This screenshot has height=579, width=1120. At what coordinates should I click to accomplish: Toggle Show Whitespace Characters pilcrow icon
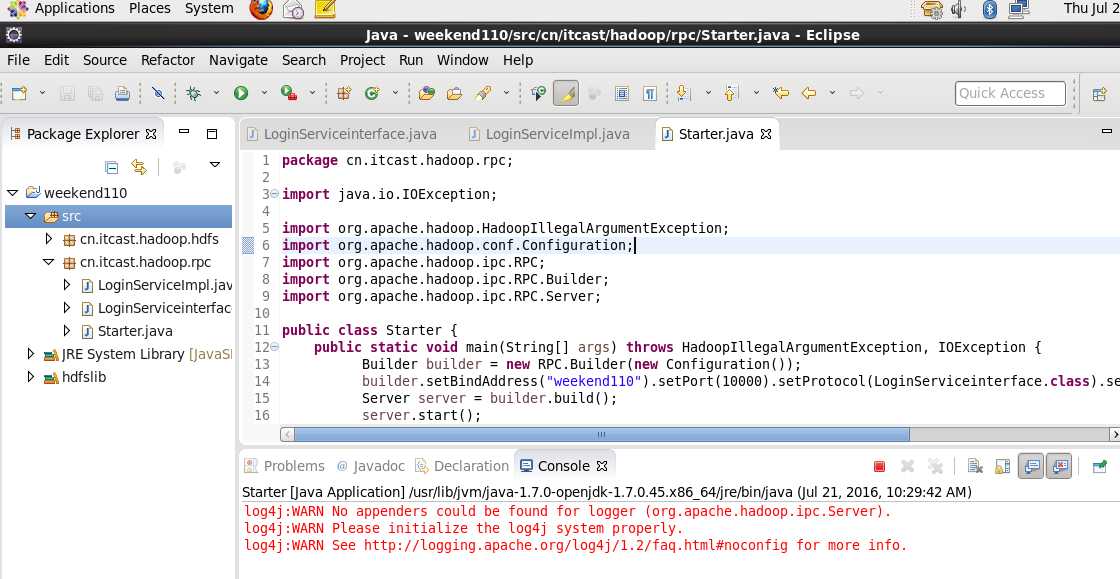click(650, 93)
